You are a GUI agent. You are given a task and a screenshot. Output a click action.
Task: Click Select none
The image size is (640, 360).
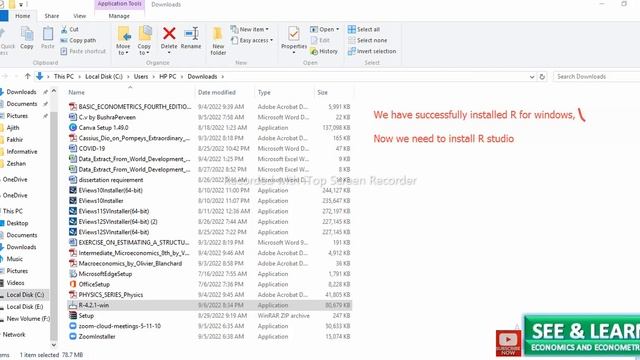coord(367,40)
